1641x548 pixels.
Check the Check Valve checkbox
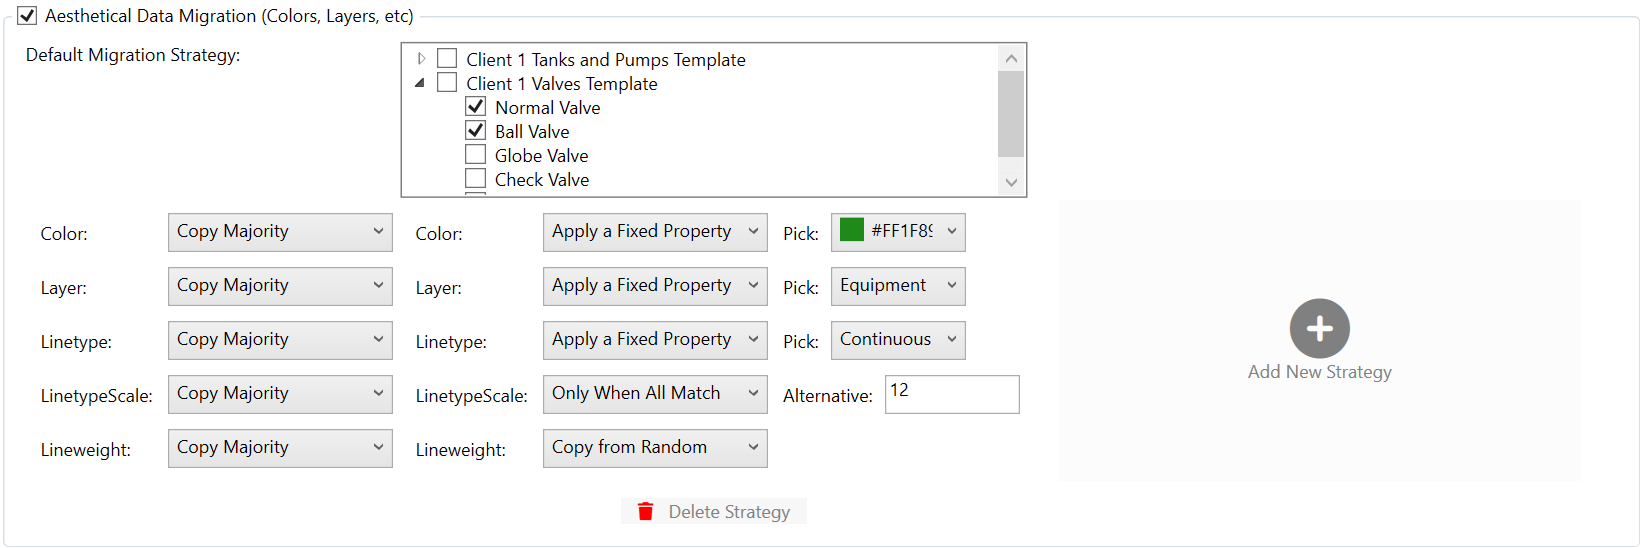click(476, 178)
